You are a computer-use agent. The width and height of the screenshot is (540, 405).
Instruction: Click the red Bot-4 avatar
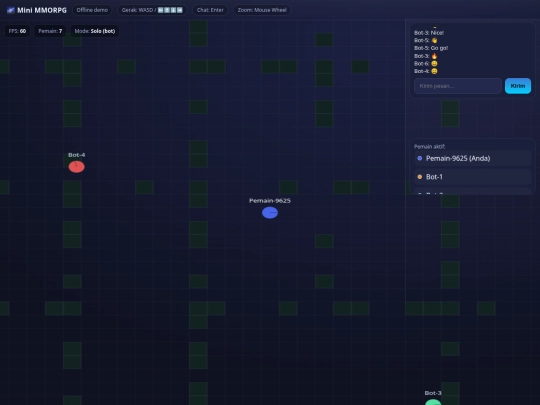point(76,167)
